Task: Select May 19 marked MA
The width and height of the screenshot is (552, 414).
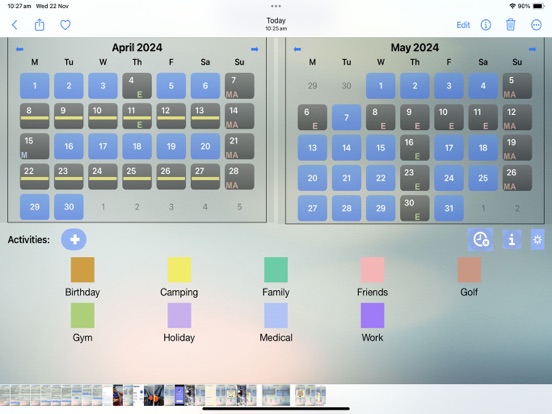Action: click(517, 148)
